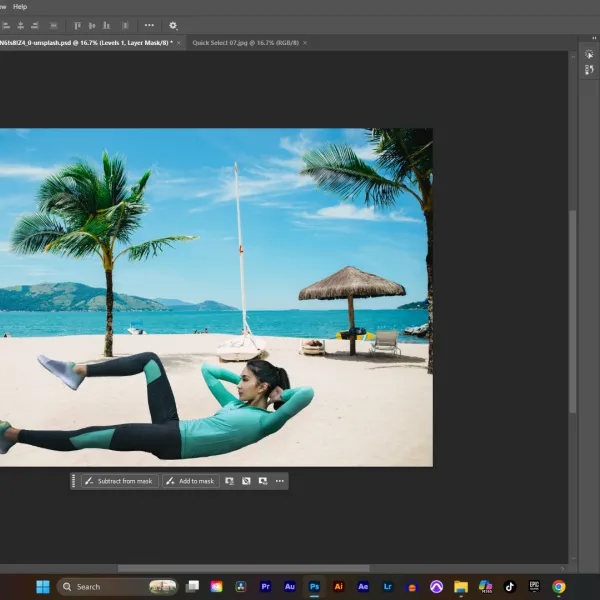The width and height of the screenshot is (600, 600).
Task: Switch to Quick Select 07.jpg tab
Action: click(245, 43)
